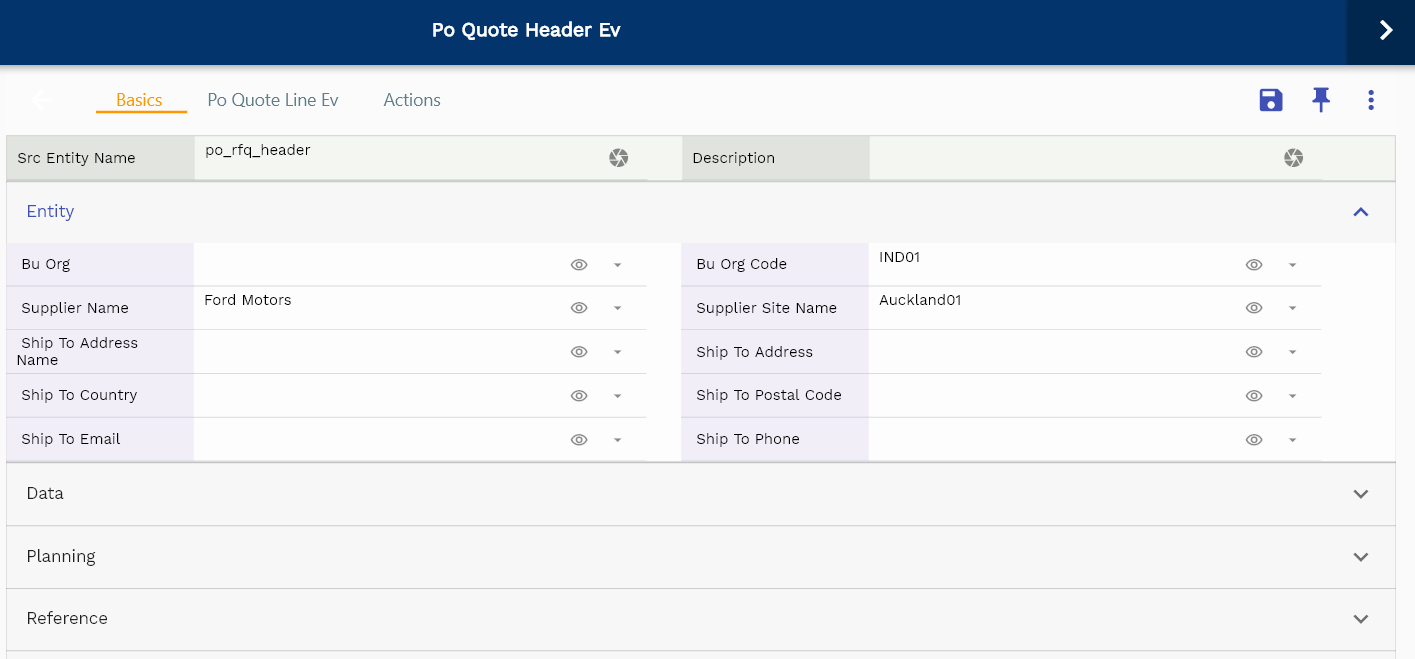Viewport: 1415px width, 659px height.
Task: Click the pin icon in toolbar
Action: pos(1321,100)
